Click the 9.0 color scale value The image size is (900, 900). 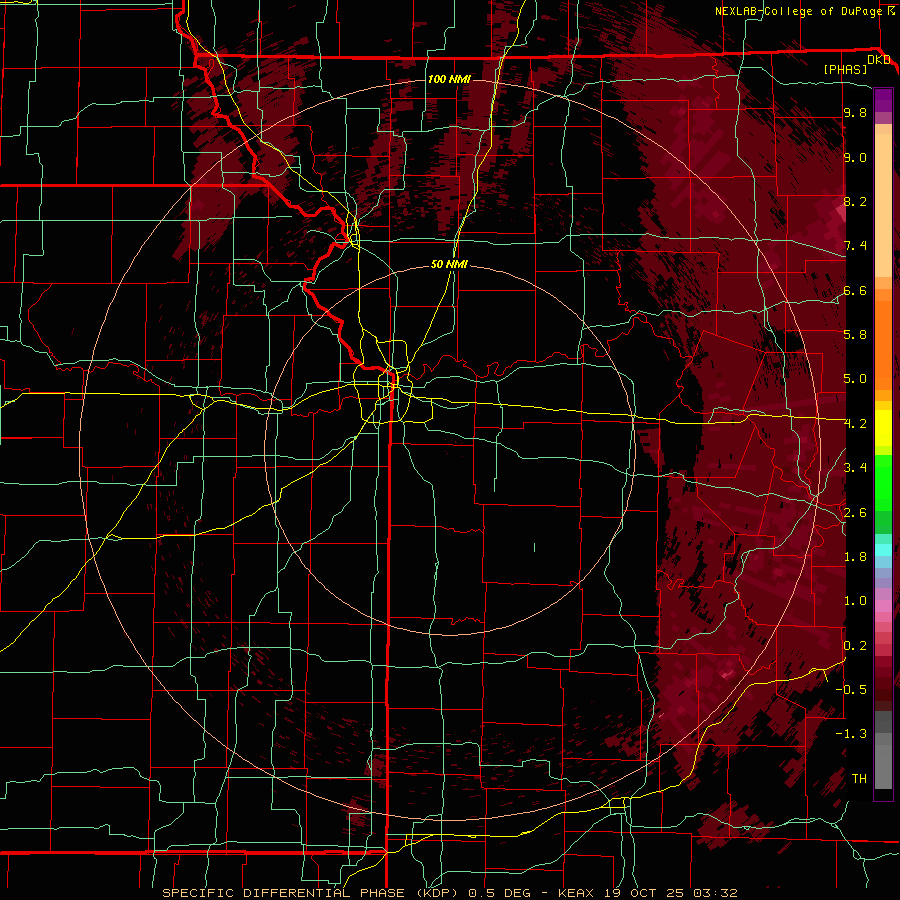pyautogui.click(x=855, y=157)
